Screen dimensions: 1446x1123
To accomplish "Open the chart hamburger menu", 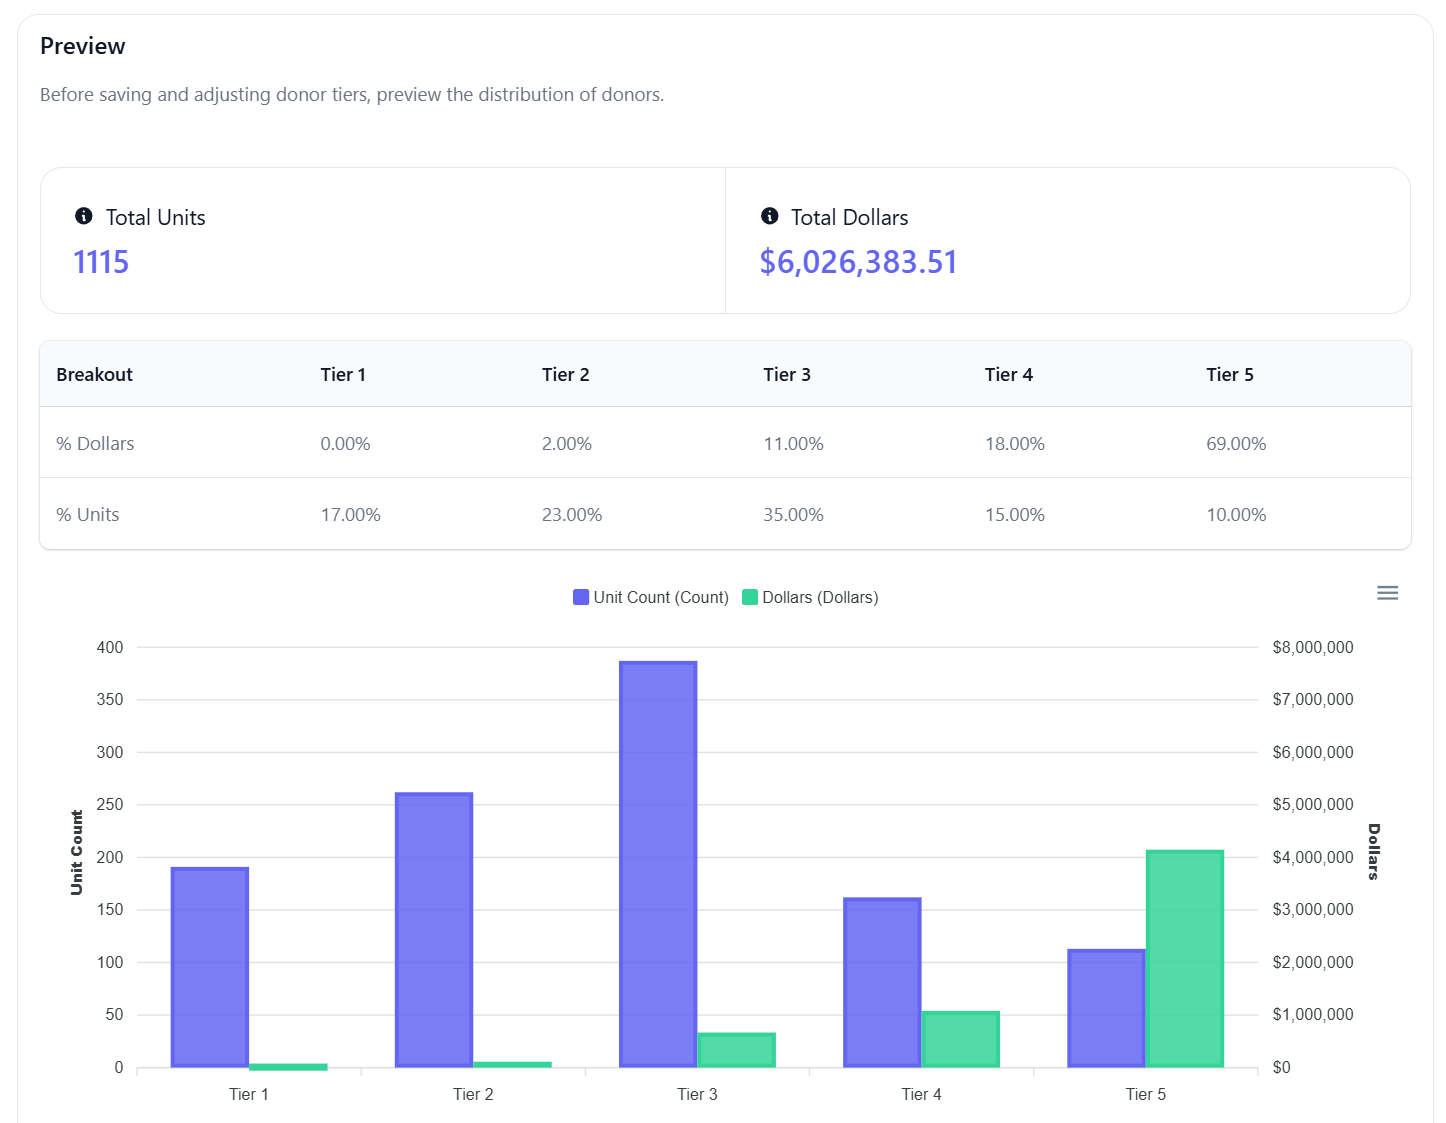I will 1388,593.
